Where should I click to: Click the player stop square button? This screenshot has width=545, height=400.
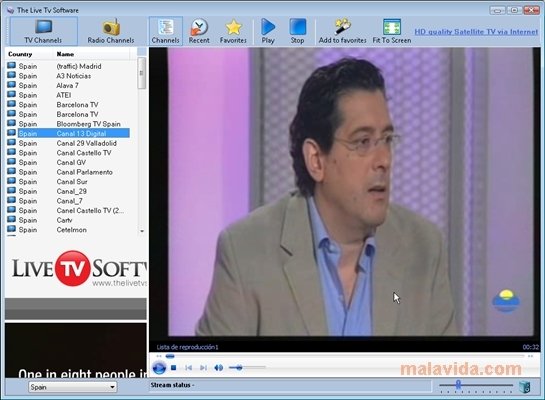tap(174, 367)
